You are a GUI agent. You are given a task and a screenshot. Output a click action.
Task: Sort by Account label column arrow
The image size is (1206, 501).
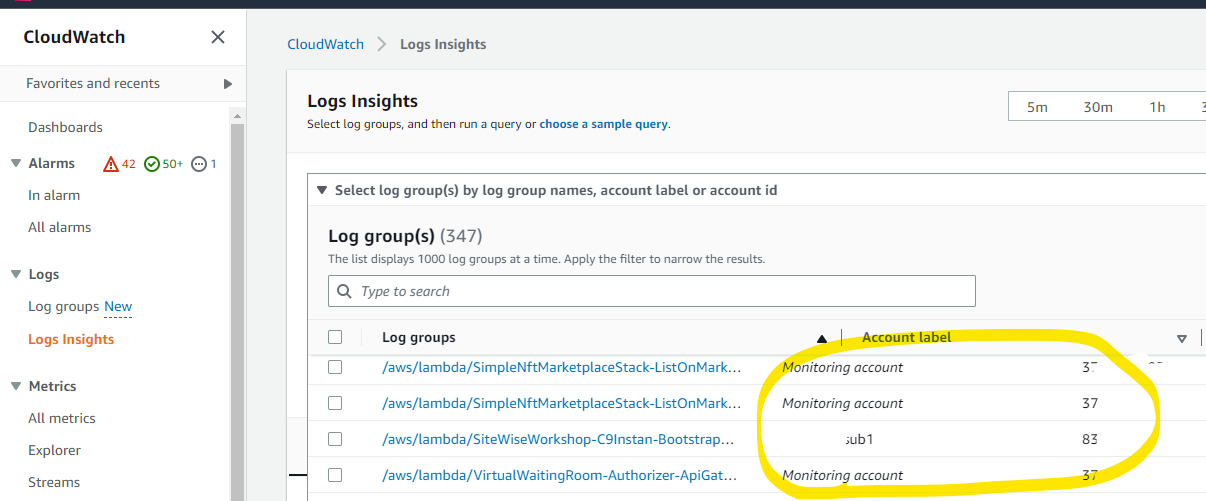pos(1181,338)
